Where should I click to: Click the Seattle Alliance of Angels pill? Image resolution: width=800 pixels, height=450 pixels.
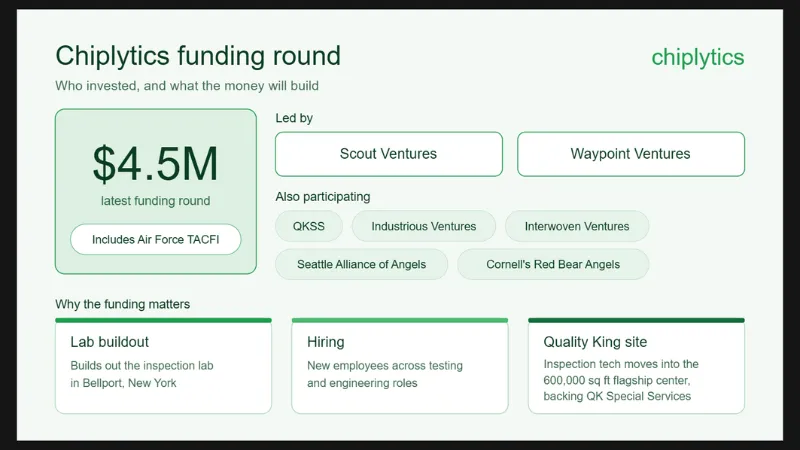tap(361, 264)
